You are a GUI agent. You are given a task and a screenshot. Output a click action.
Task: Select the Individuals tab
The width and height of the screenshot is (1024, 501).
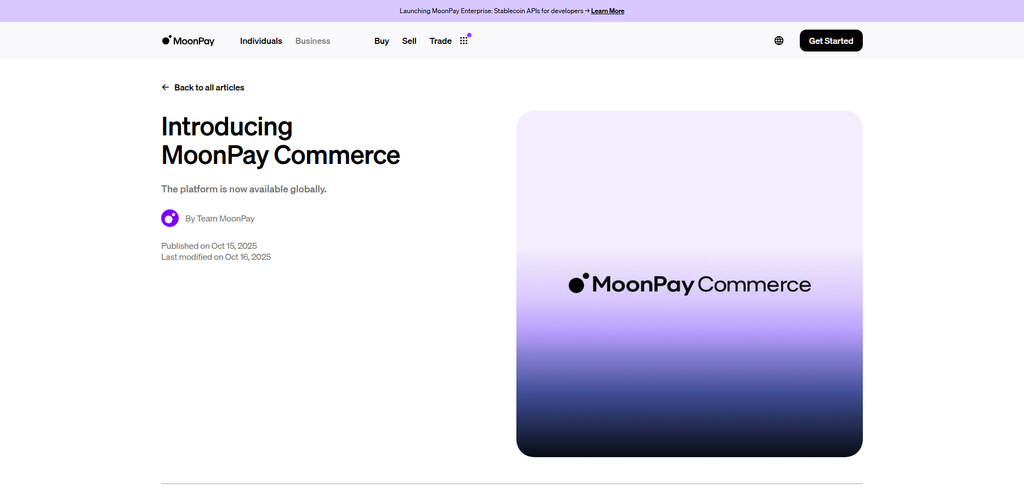pos(261,40)
